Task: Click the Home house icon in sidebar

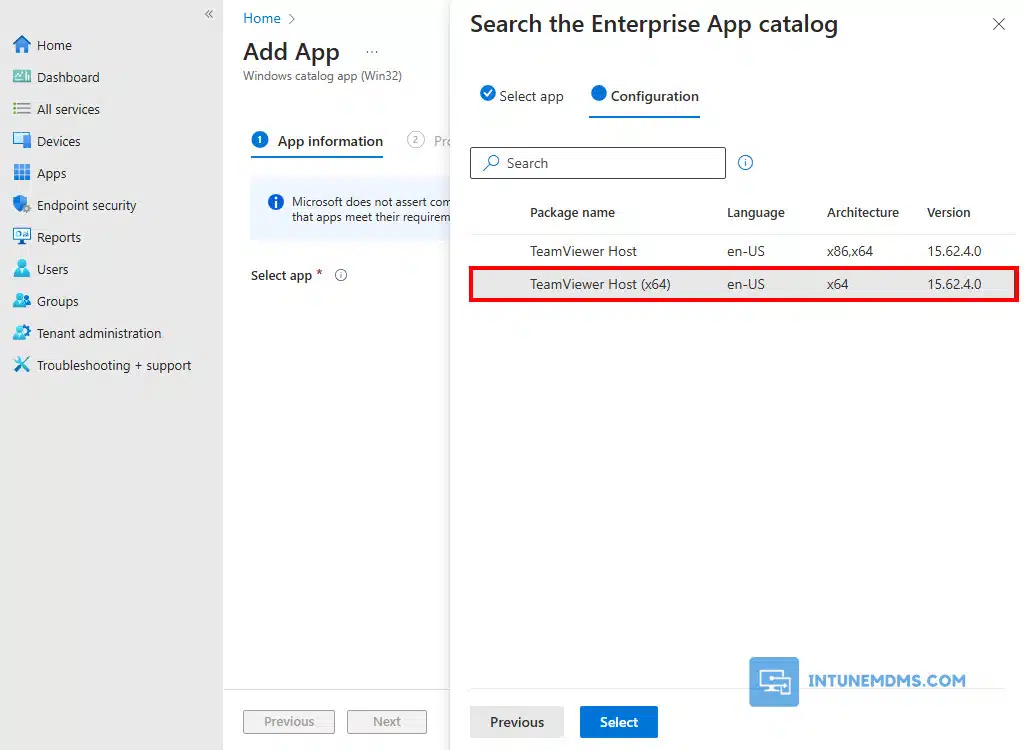Action: tap(22, 44)
